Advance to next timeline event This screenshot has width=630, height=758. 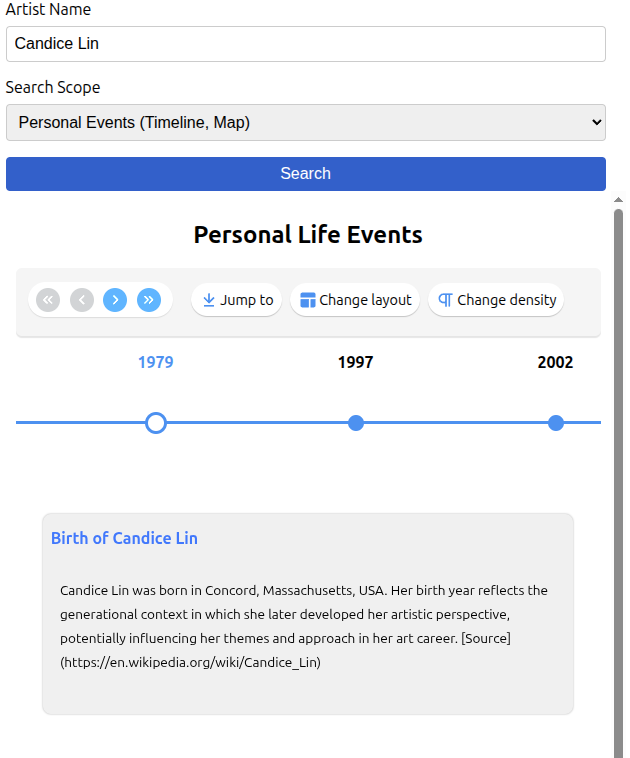point(115,300)
